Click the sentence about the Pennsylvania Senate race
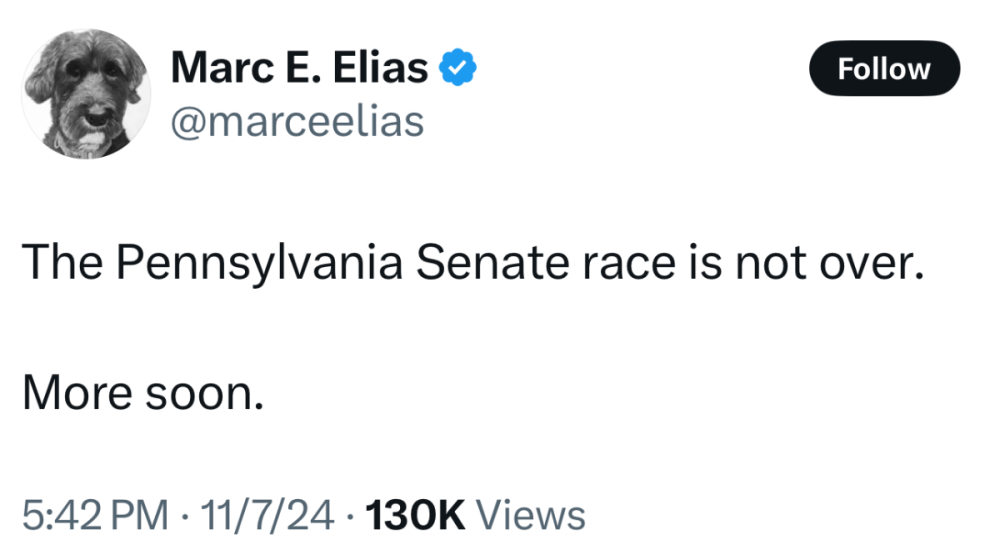This screenshot has width=1000, height=555. (x=469, y=264)
